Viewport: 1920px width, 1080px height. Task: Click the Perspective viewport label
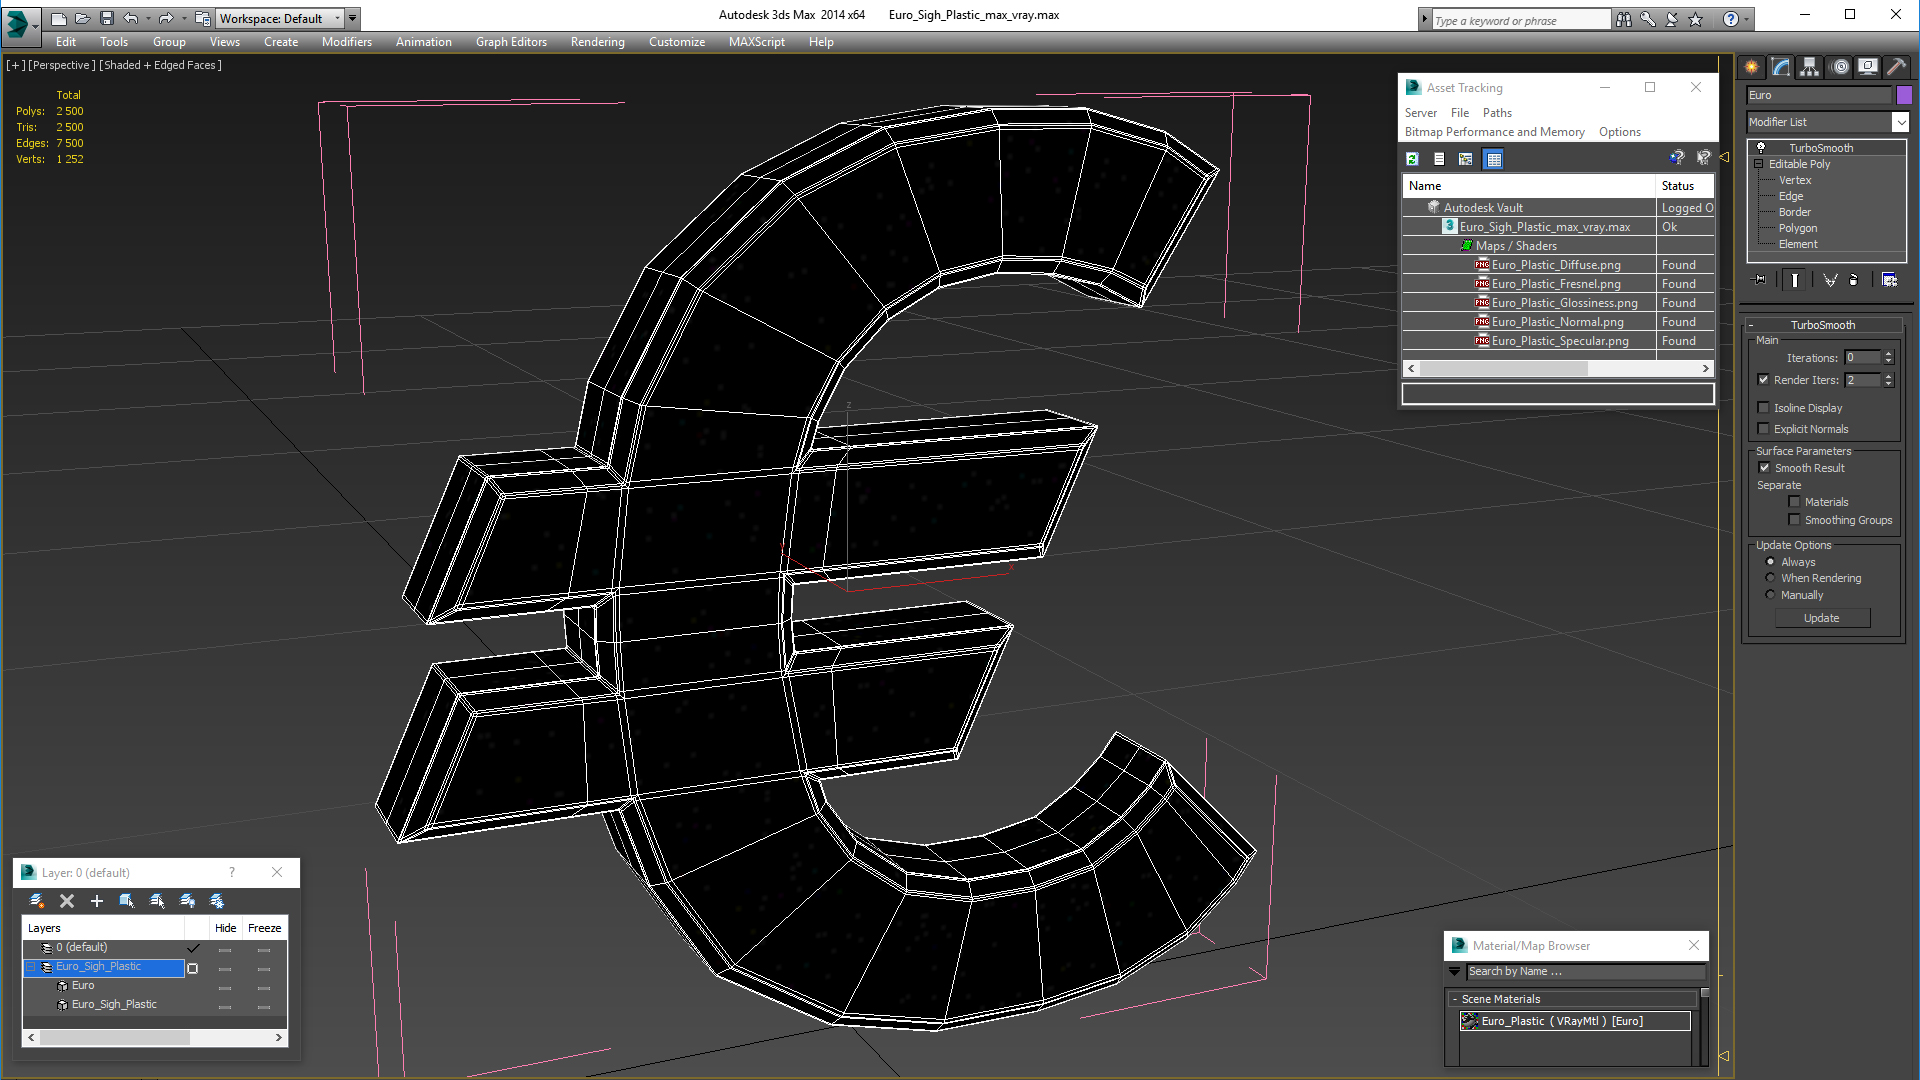pyautogui.click(x=62, y=65)
